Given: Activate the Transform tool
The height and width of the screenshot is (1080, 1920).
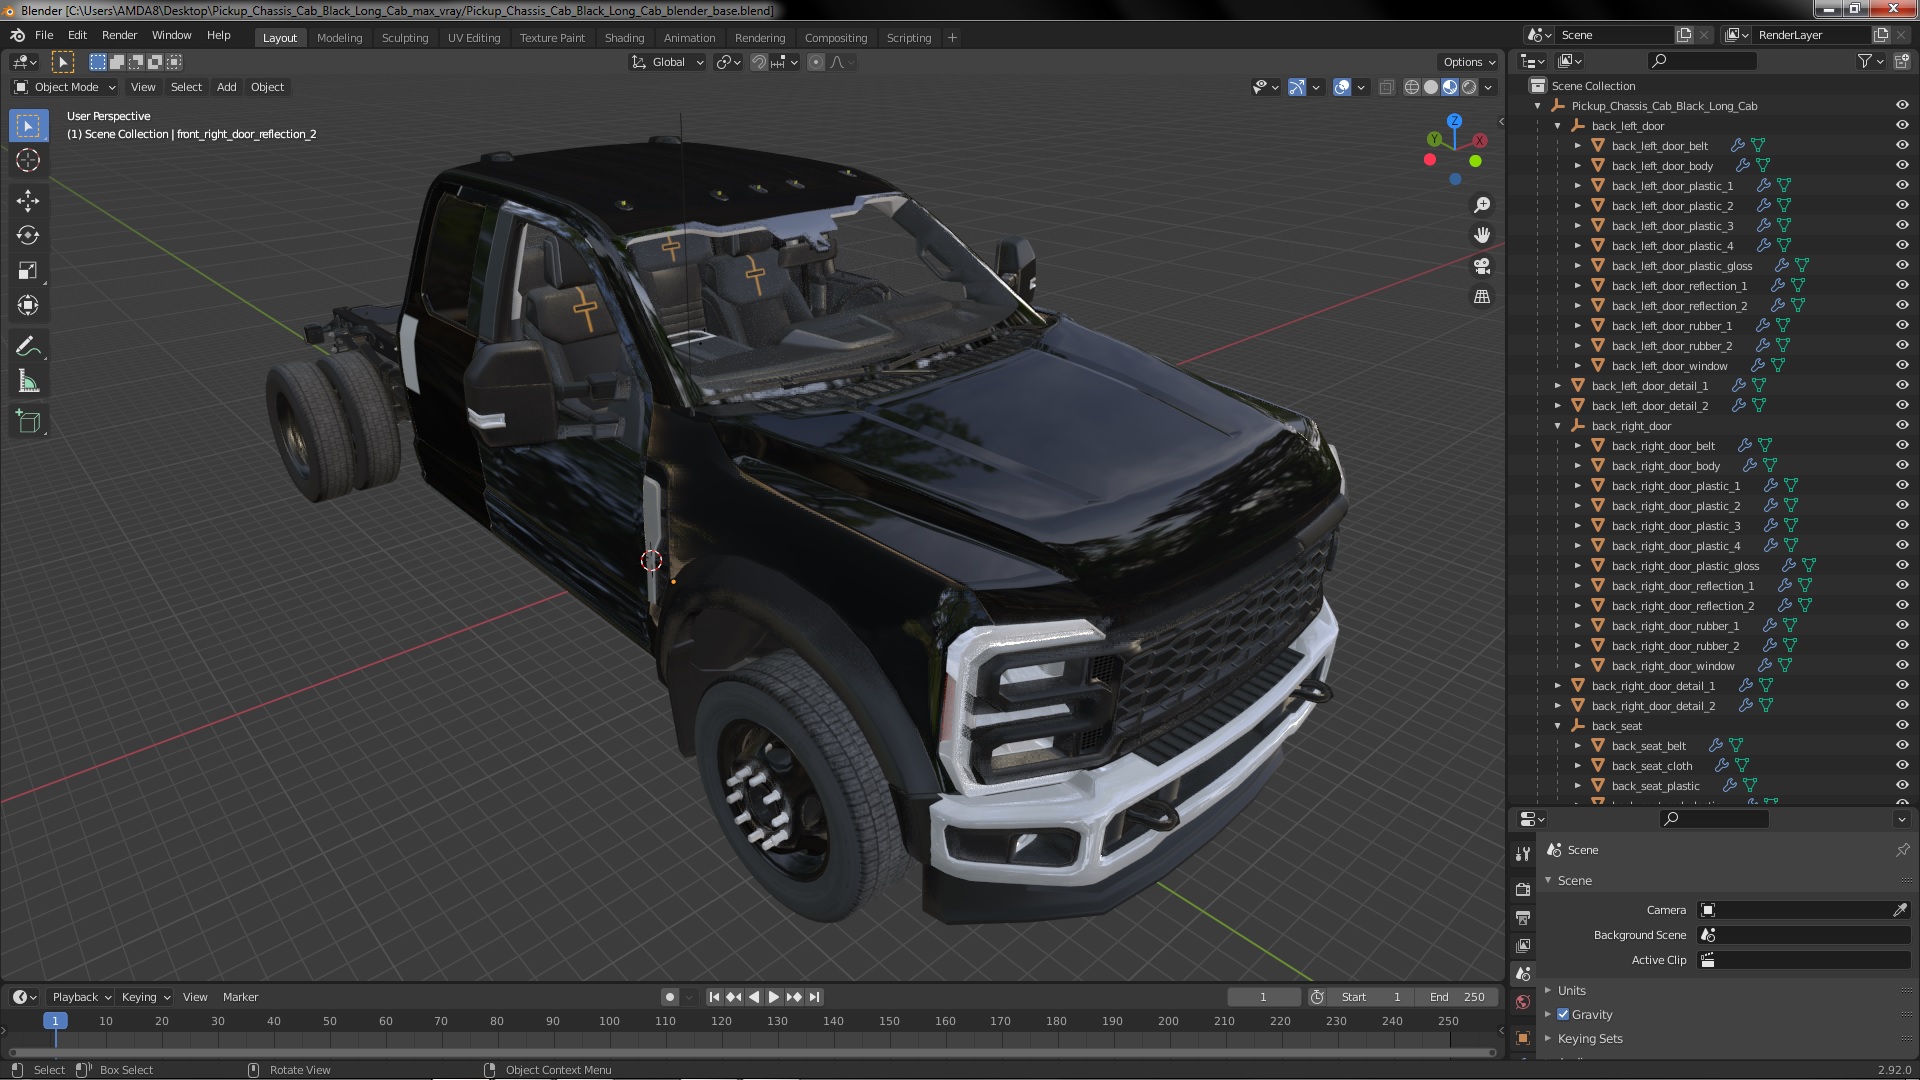Looking at the screenshot, I should [x=28, y=306].
